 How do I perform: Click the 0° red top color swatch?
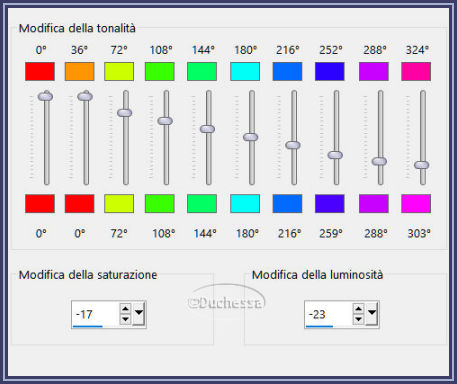[40, 71]
